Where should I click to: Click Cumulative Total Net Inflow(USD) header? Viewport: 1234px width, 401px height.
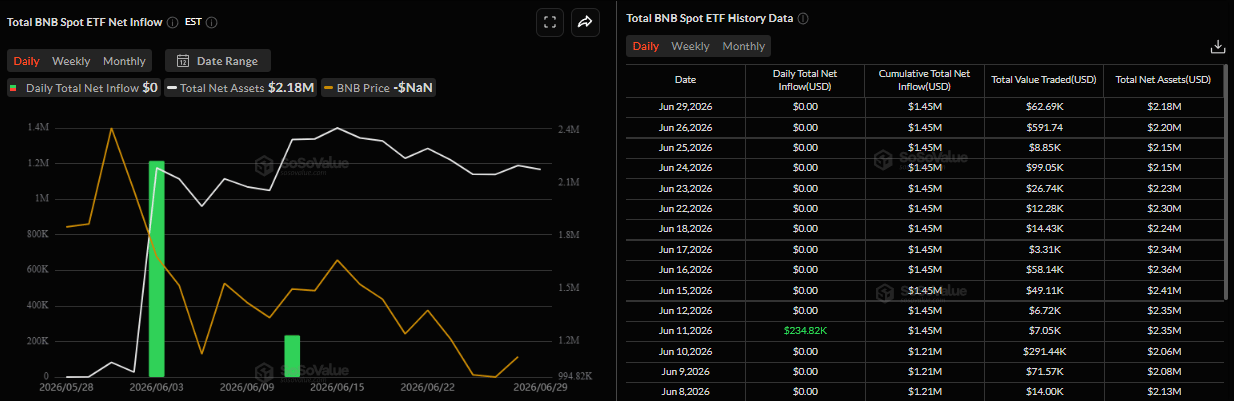pyautogui.click(x=924, y=80)
